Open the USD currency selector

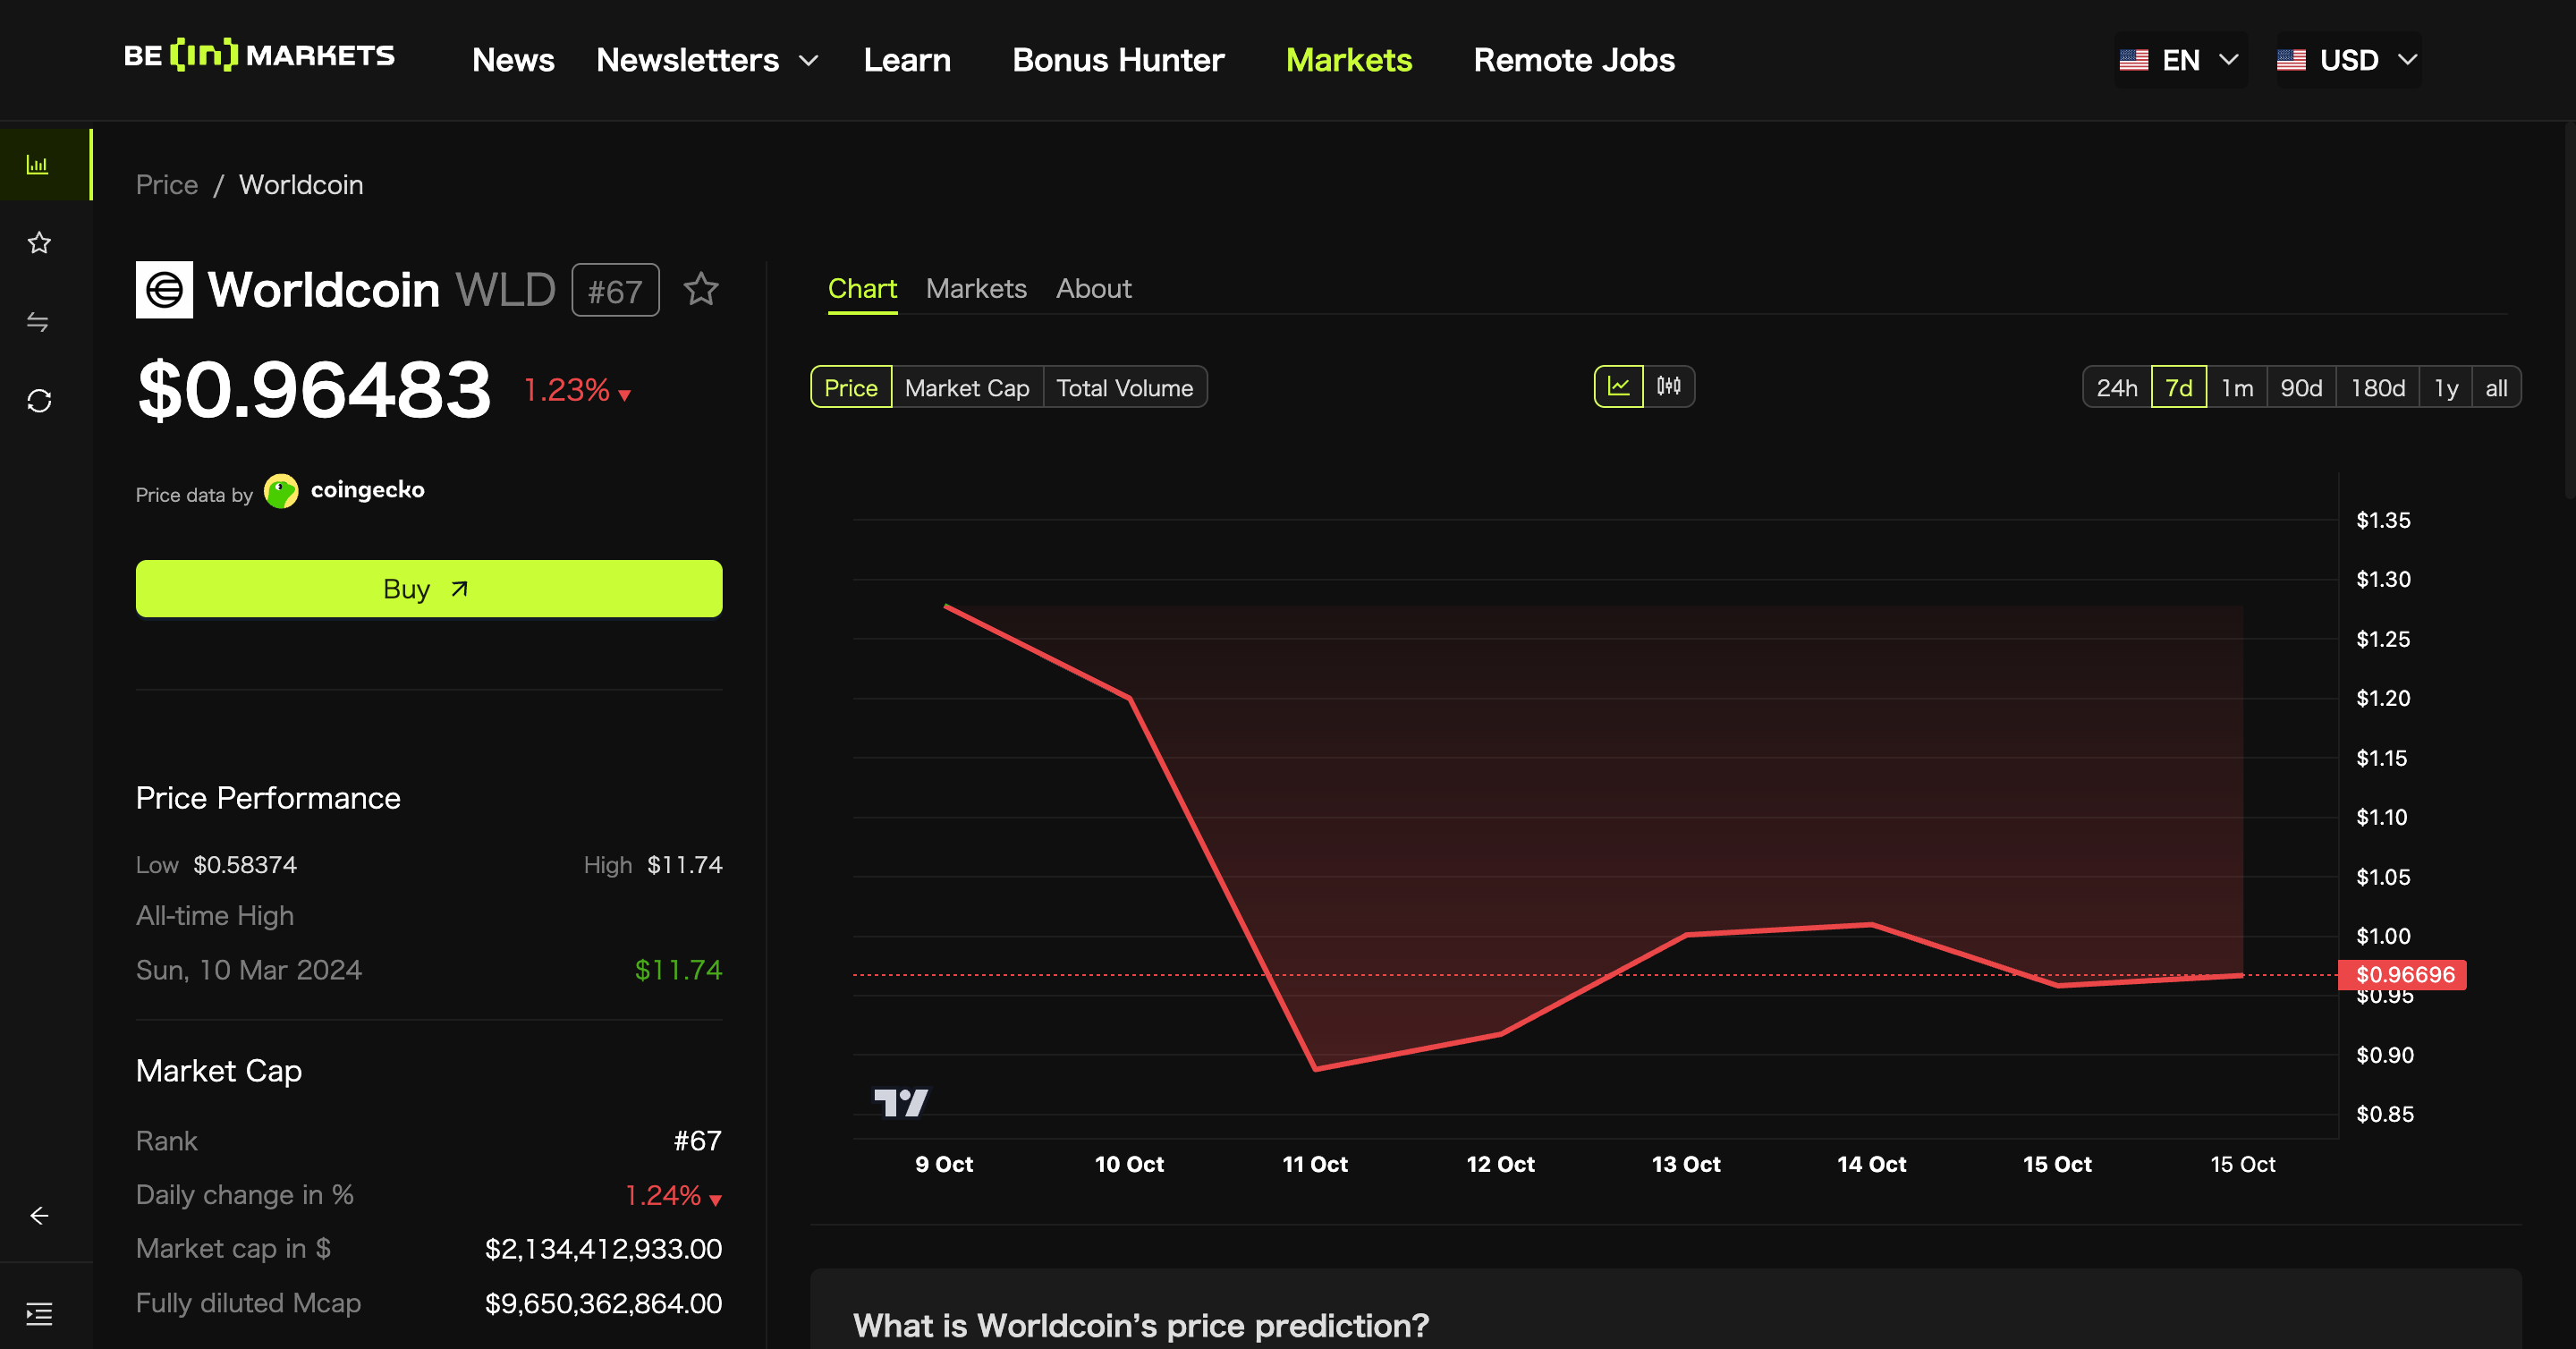(x=2347, y=60)
